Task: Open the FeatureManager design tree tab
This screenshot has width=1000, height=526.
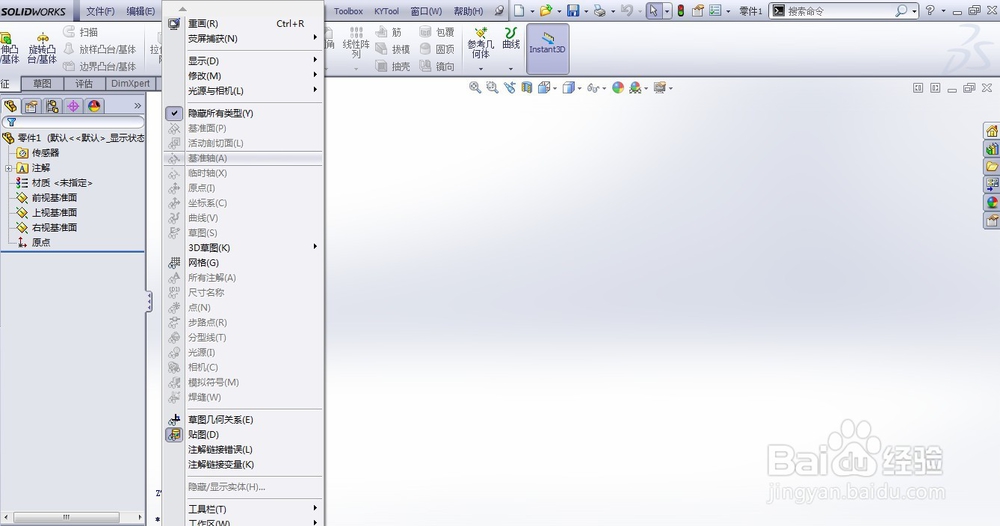Action: (10, 106)
